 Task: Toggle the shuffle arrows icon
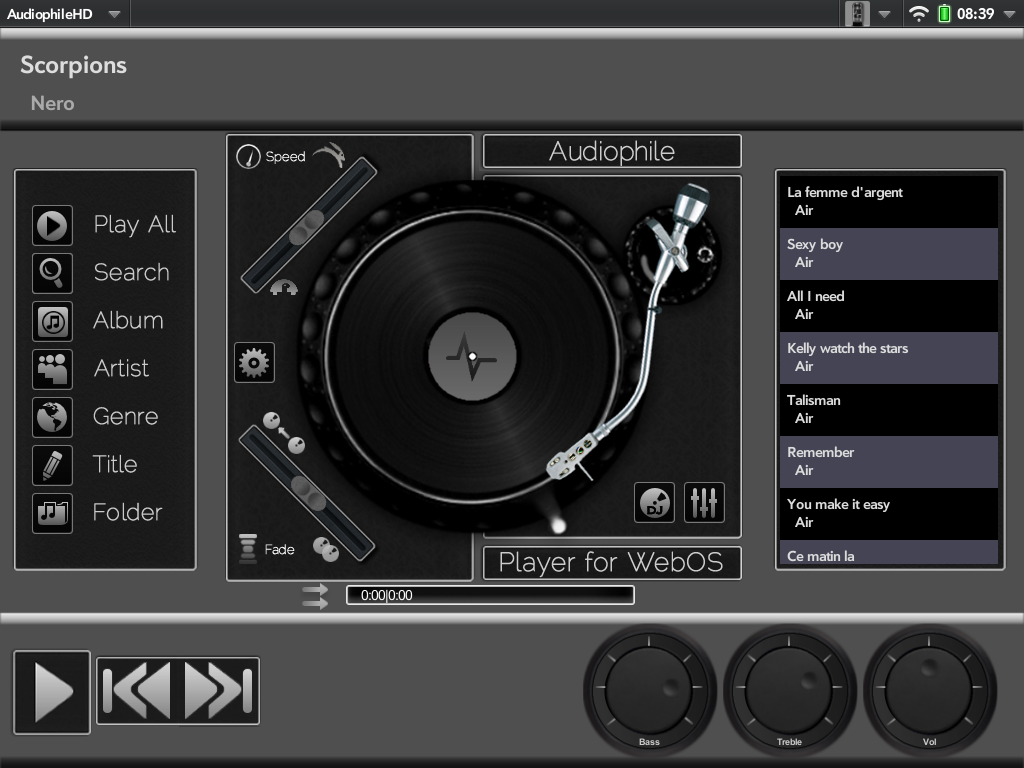point(315,596)
